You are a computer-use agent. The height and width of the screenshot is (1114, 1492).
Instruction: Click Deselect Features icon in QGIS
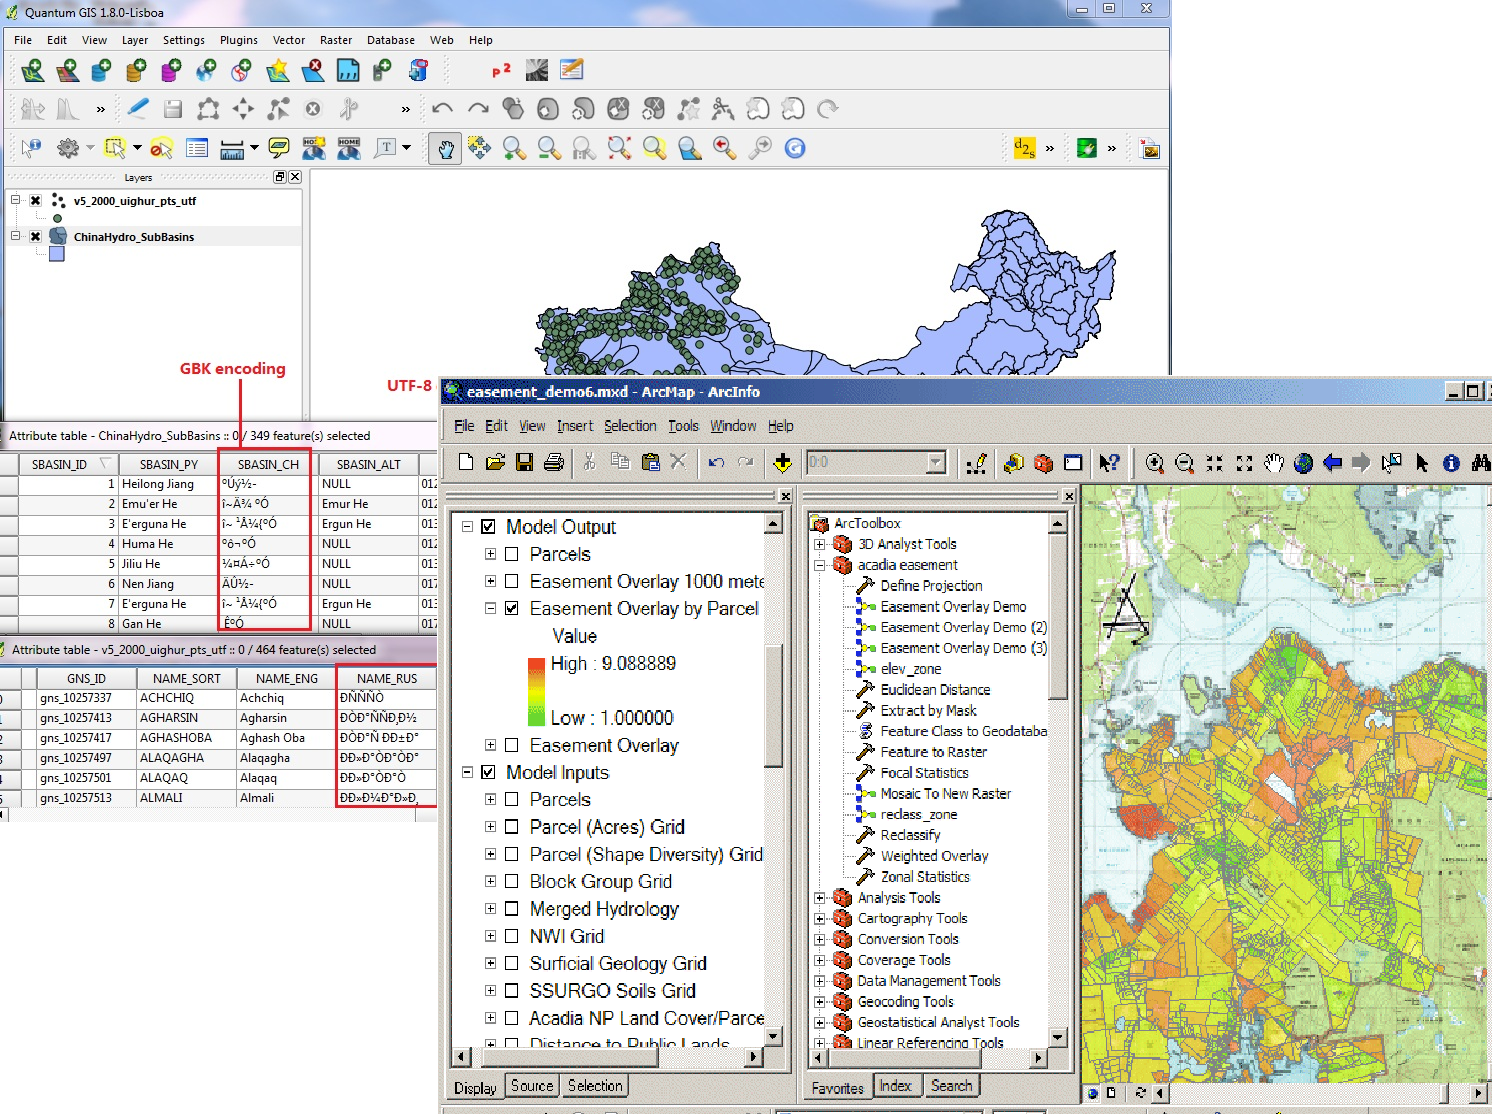point(161,148)
